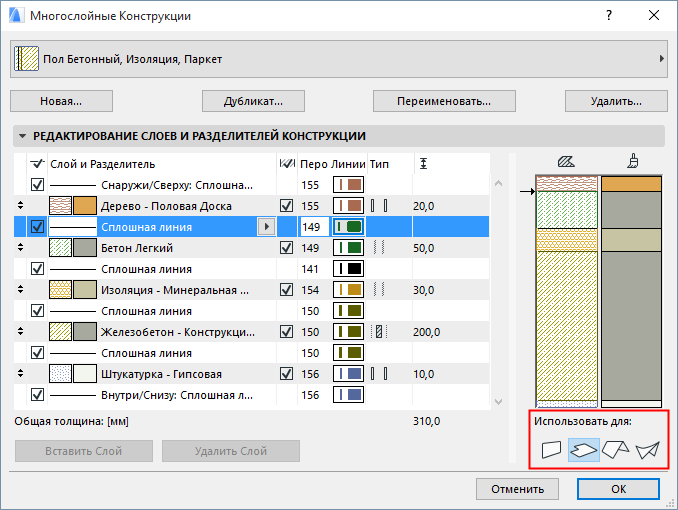Toggle end-line checkbox for Штукатурка layer
The width and height of the screenshot is (678, 510).
[x=287, y=374]
